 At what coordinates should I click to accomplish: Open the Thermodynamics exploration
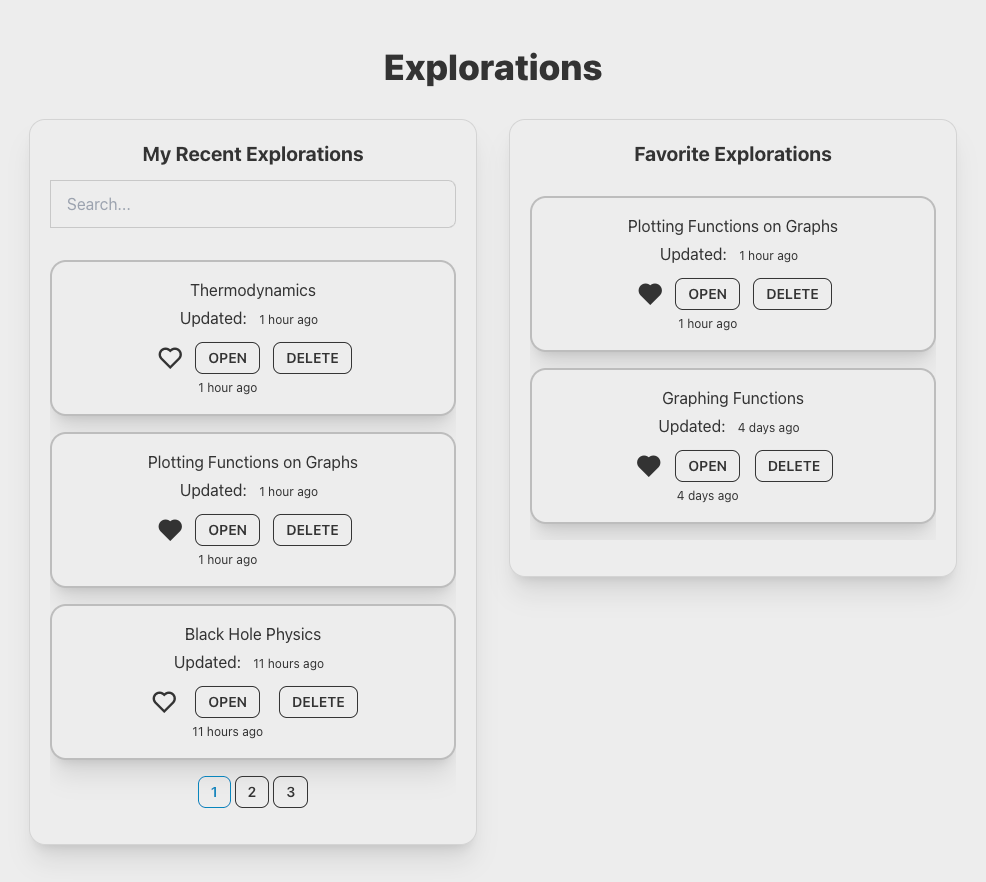pyautogui.click(x=227, y=358)
